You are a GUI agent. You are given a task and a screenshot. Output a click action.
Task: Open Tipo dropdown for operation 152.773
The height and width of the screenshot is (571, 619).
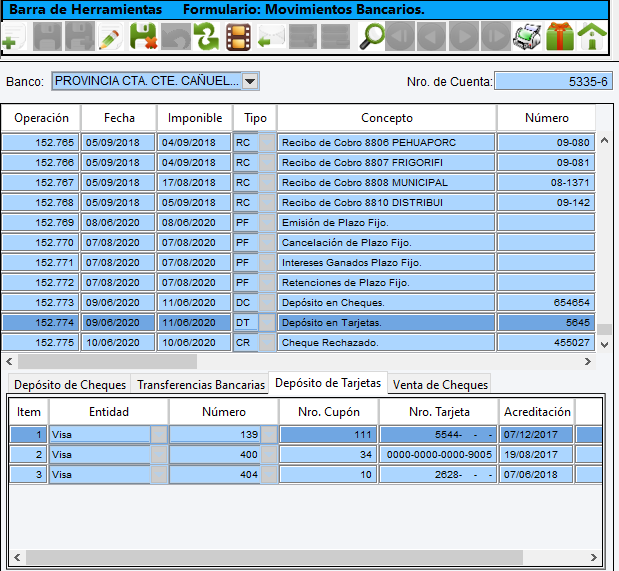267,302
